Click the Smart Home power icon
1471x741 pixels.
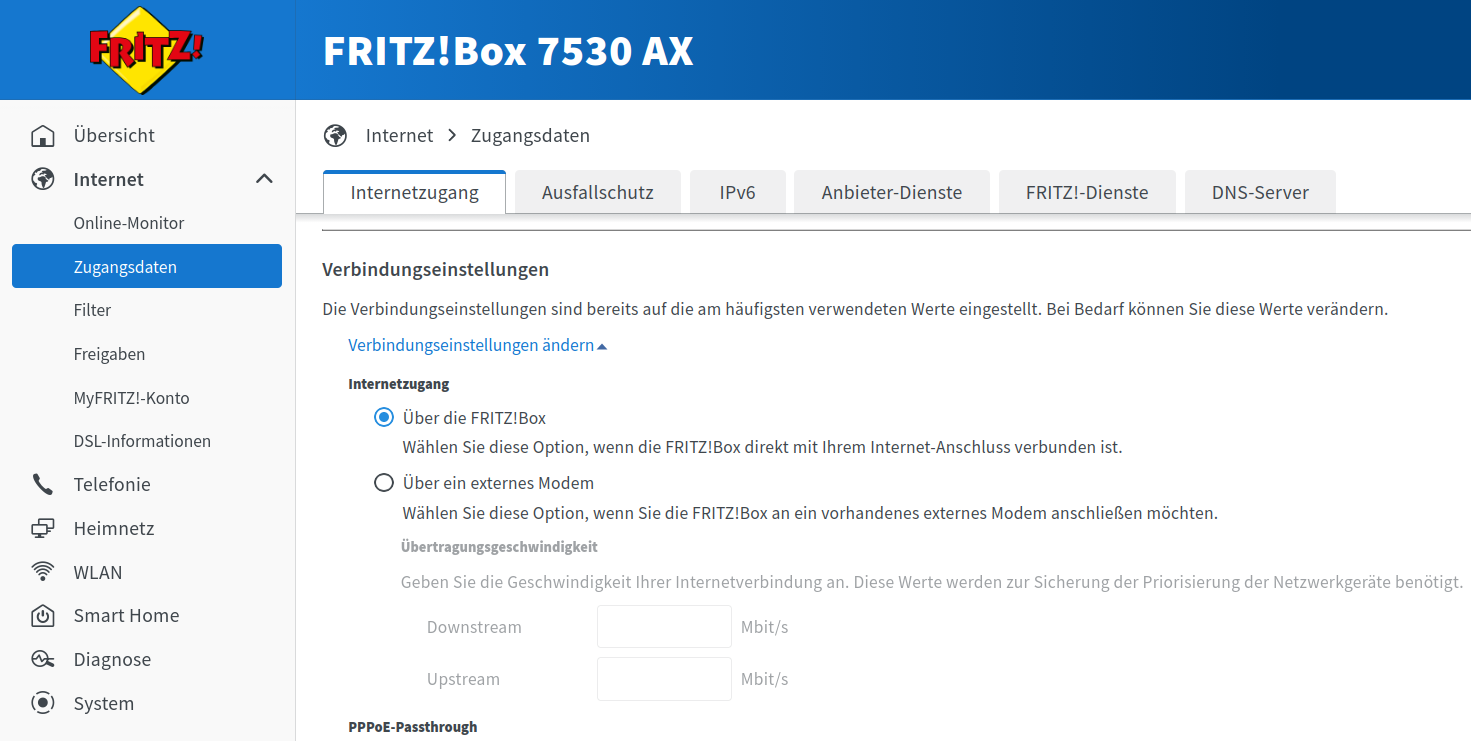coord(43,616)
